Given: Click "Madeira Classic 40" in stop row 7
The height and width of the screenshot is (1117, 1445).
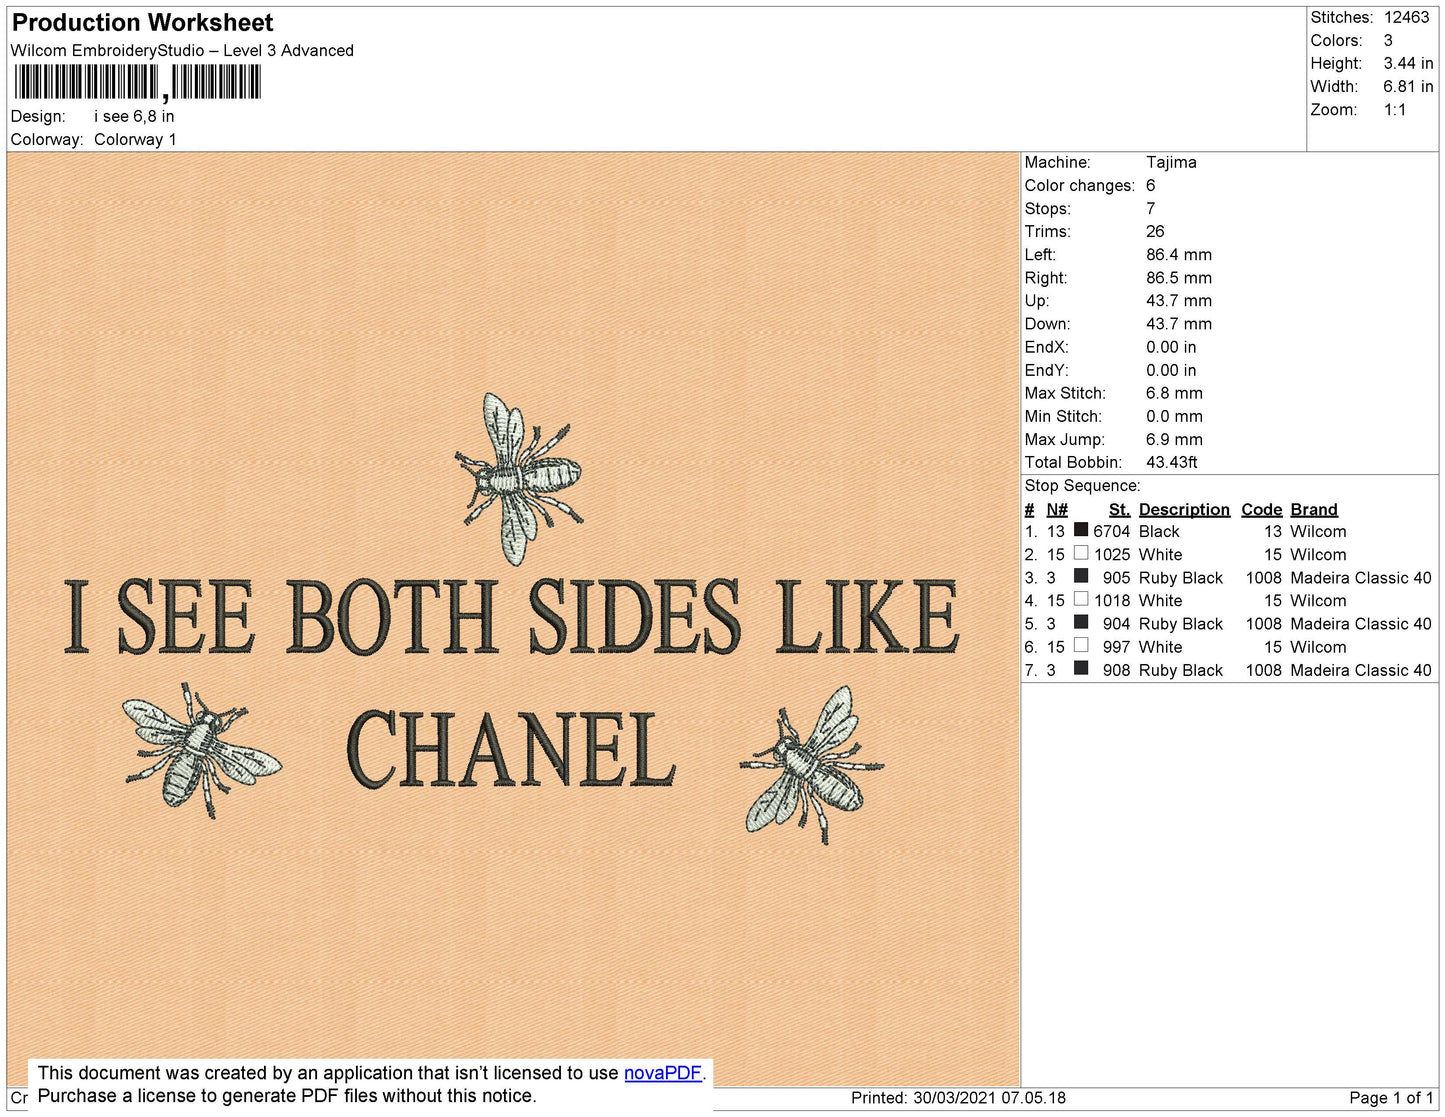Looking at the screenshot, I should (1361, 670).
